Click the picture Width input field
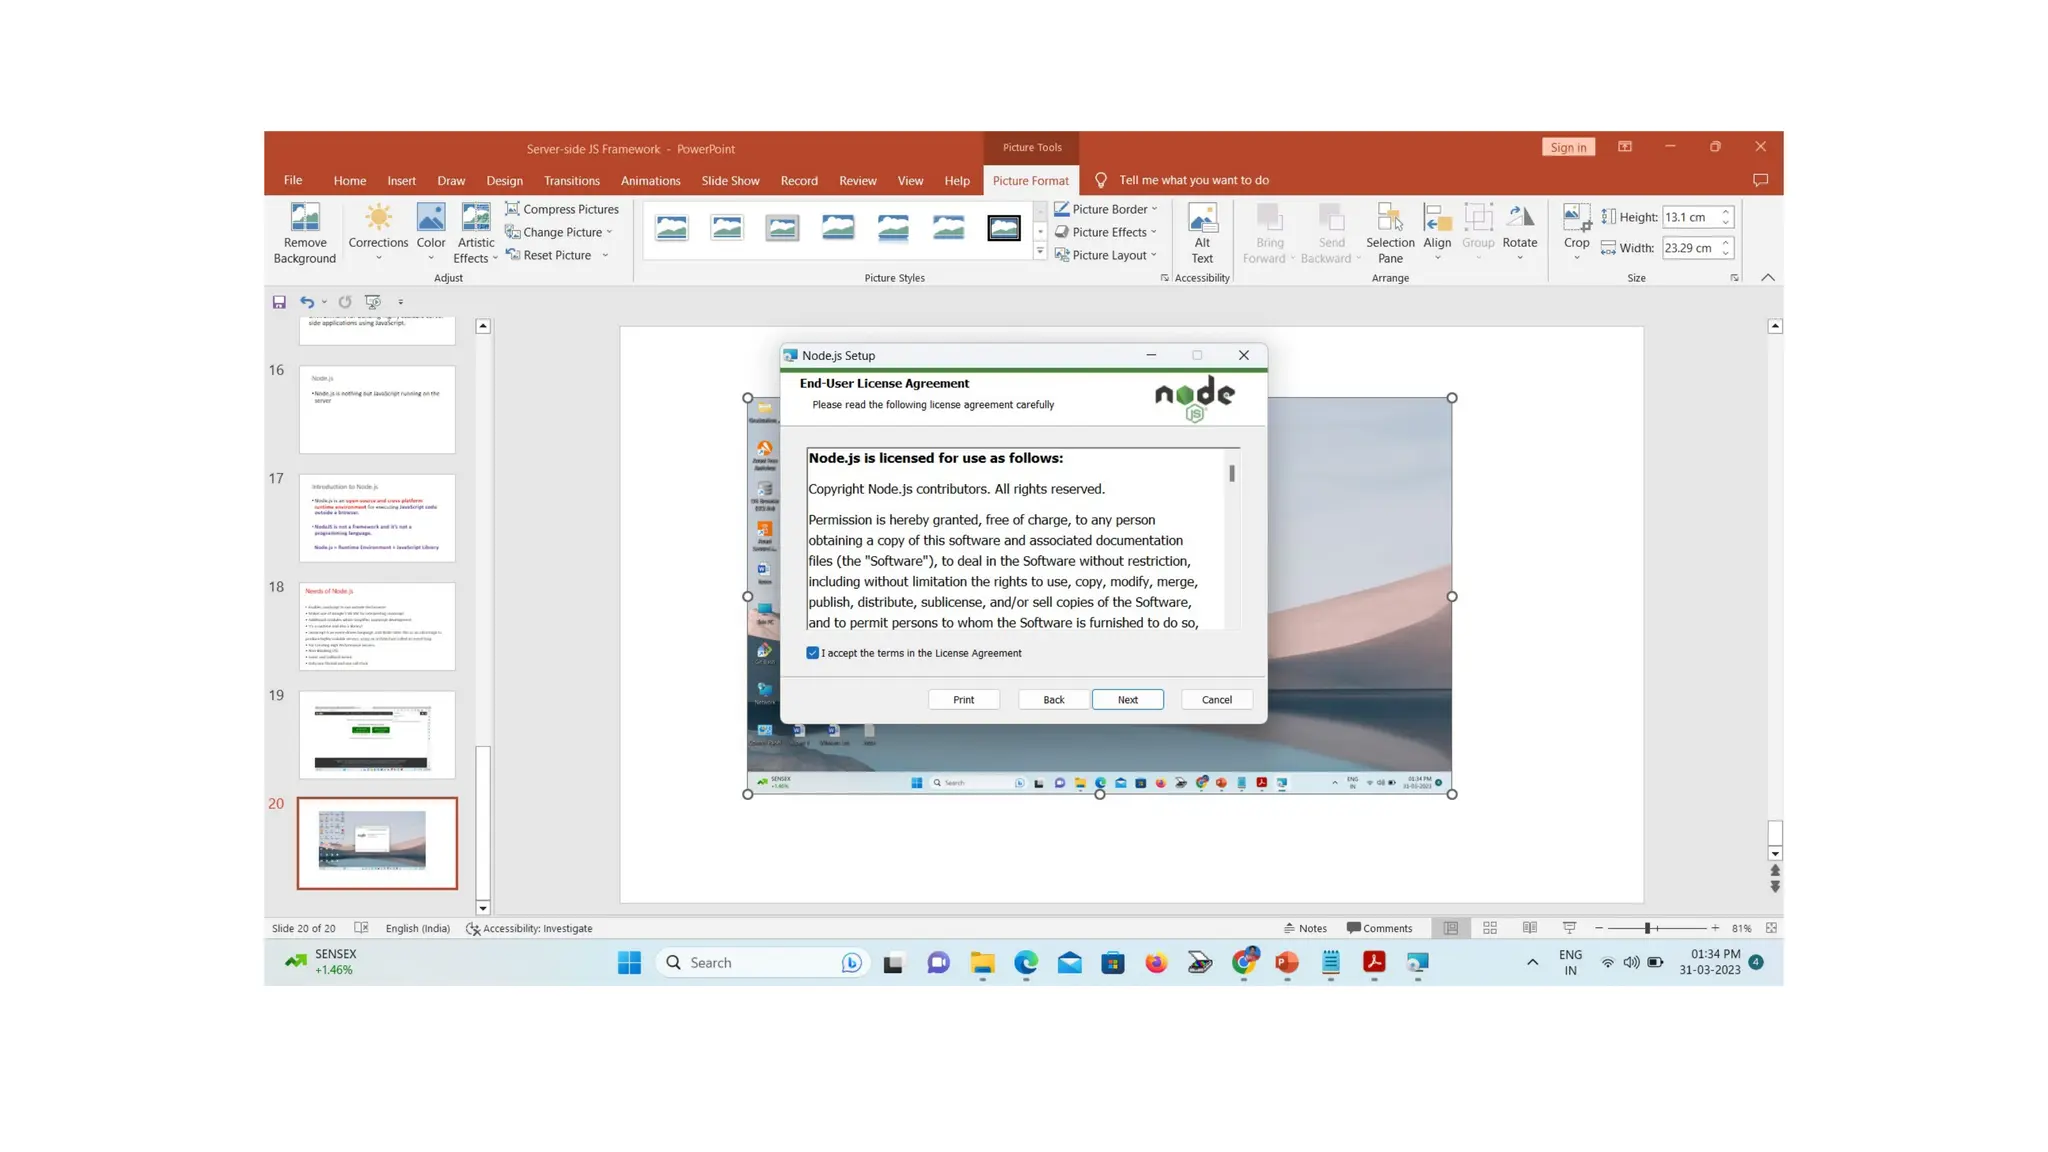This screenshot has height=1152, width=2048. (x=1690, y=248)
